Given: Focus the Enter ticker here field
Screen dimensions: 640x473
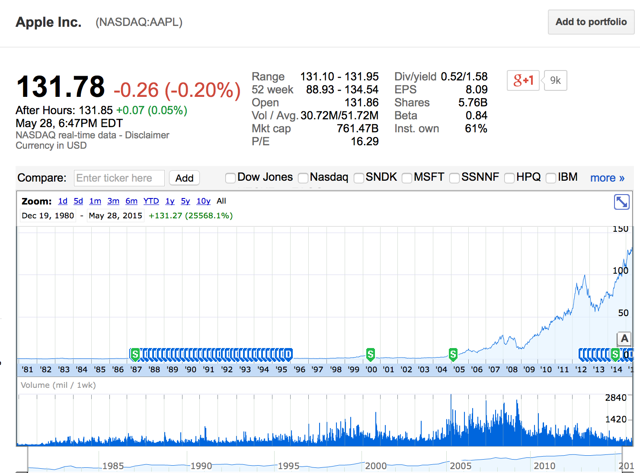Looking at the screenshot, I should (x=119, y=178).
